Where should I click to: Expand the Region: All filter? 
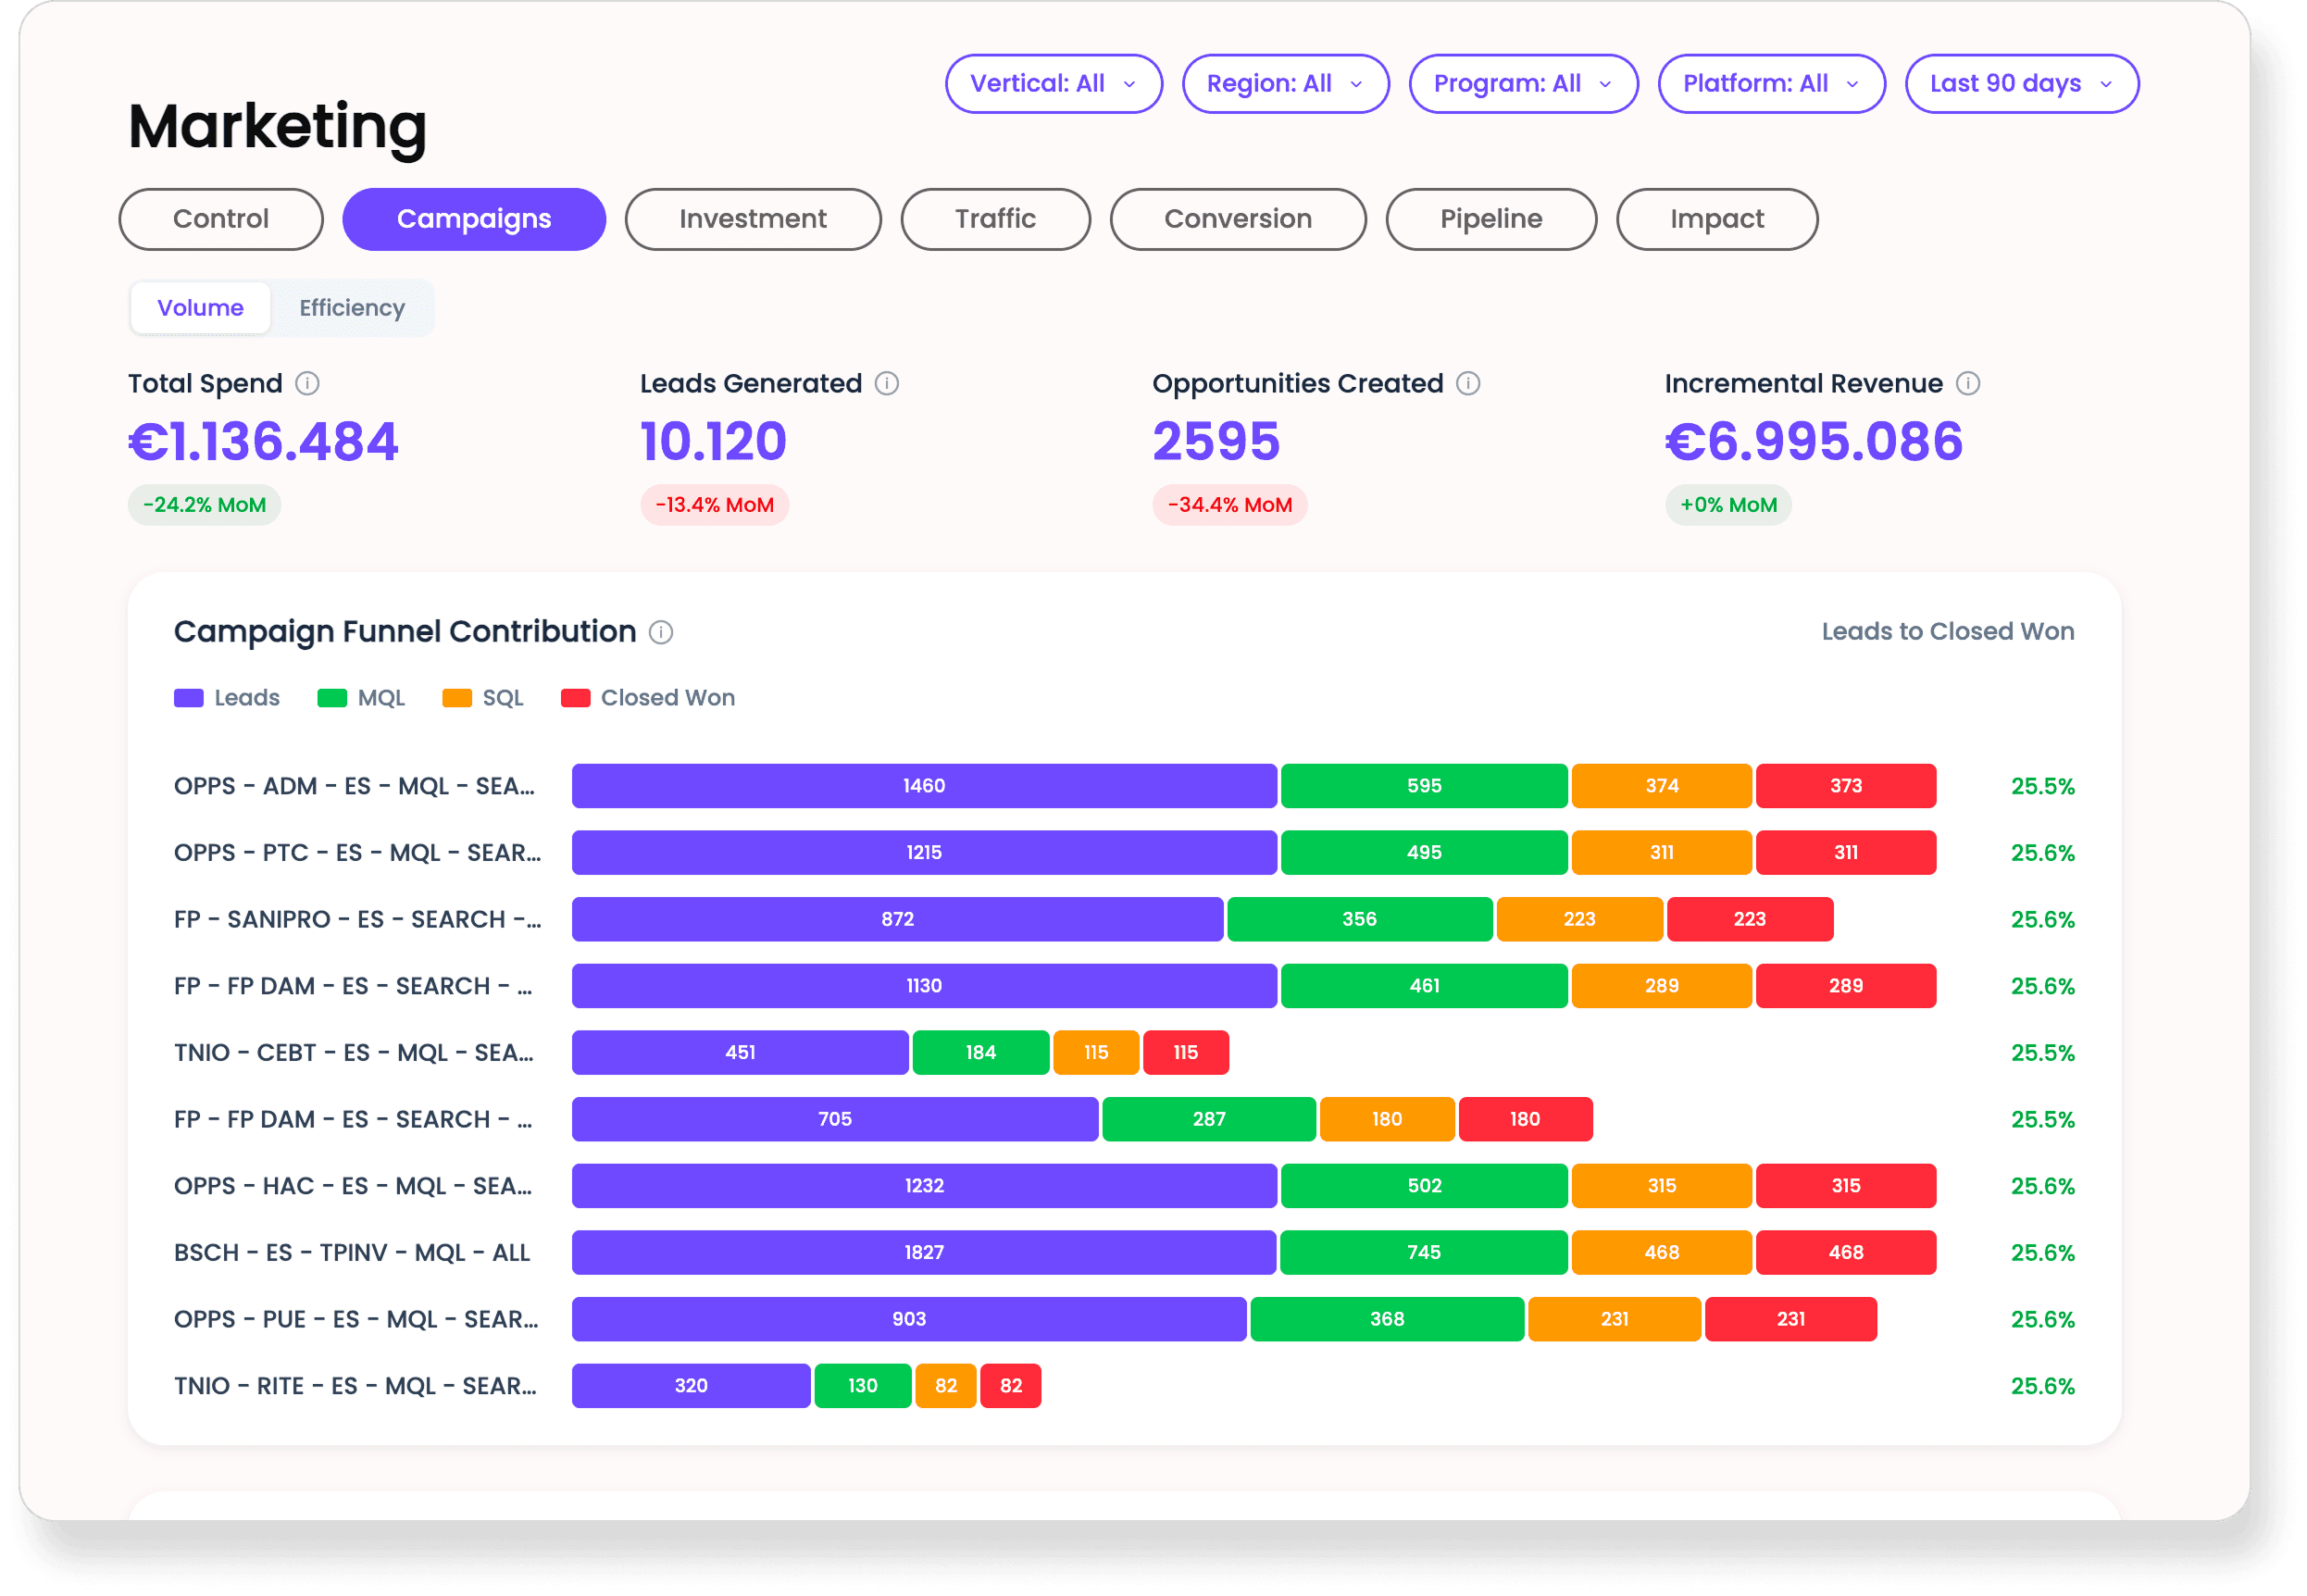pyautogui.click(x=1285, y=84)
